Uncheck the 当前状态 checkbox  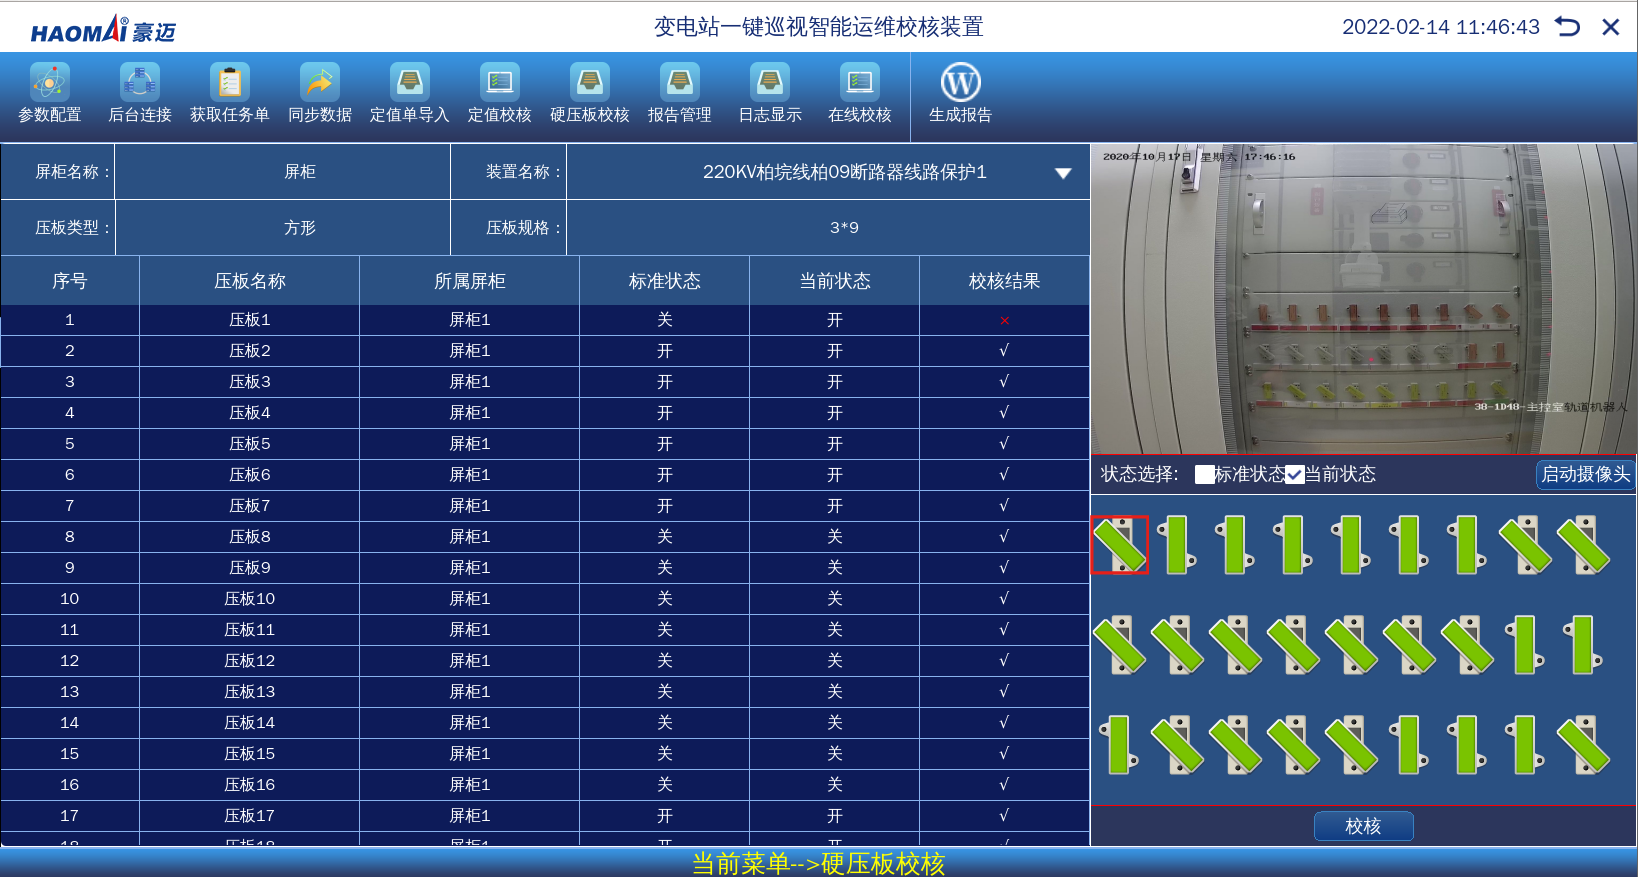[x=1295, y=474]
